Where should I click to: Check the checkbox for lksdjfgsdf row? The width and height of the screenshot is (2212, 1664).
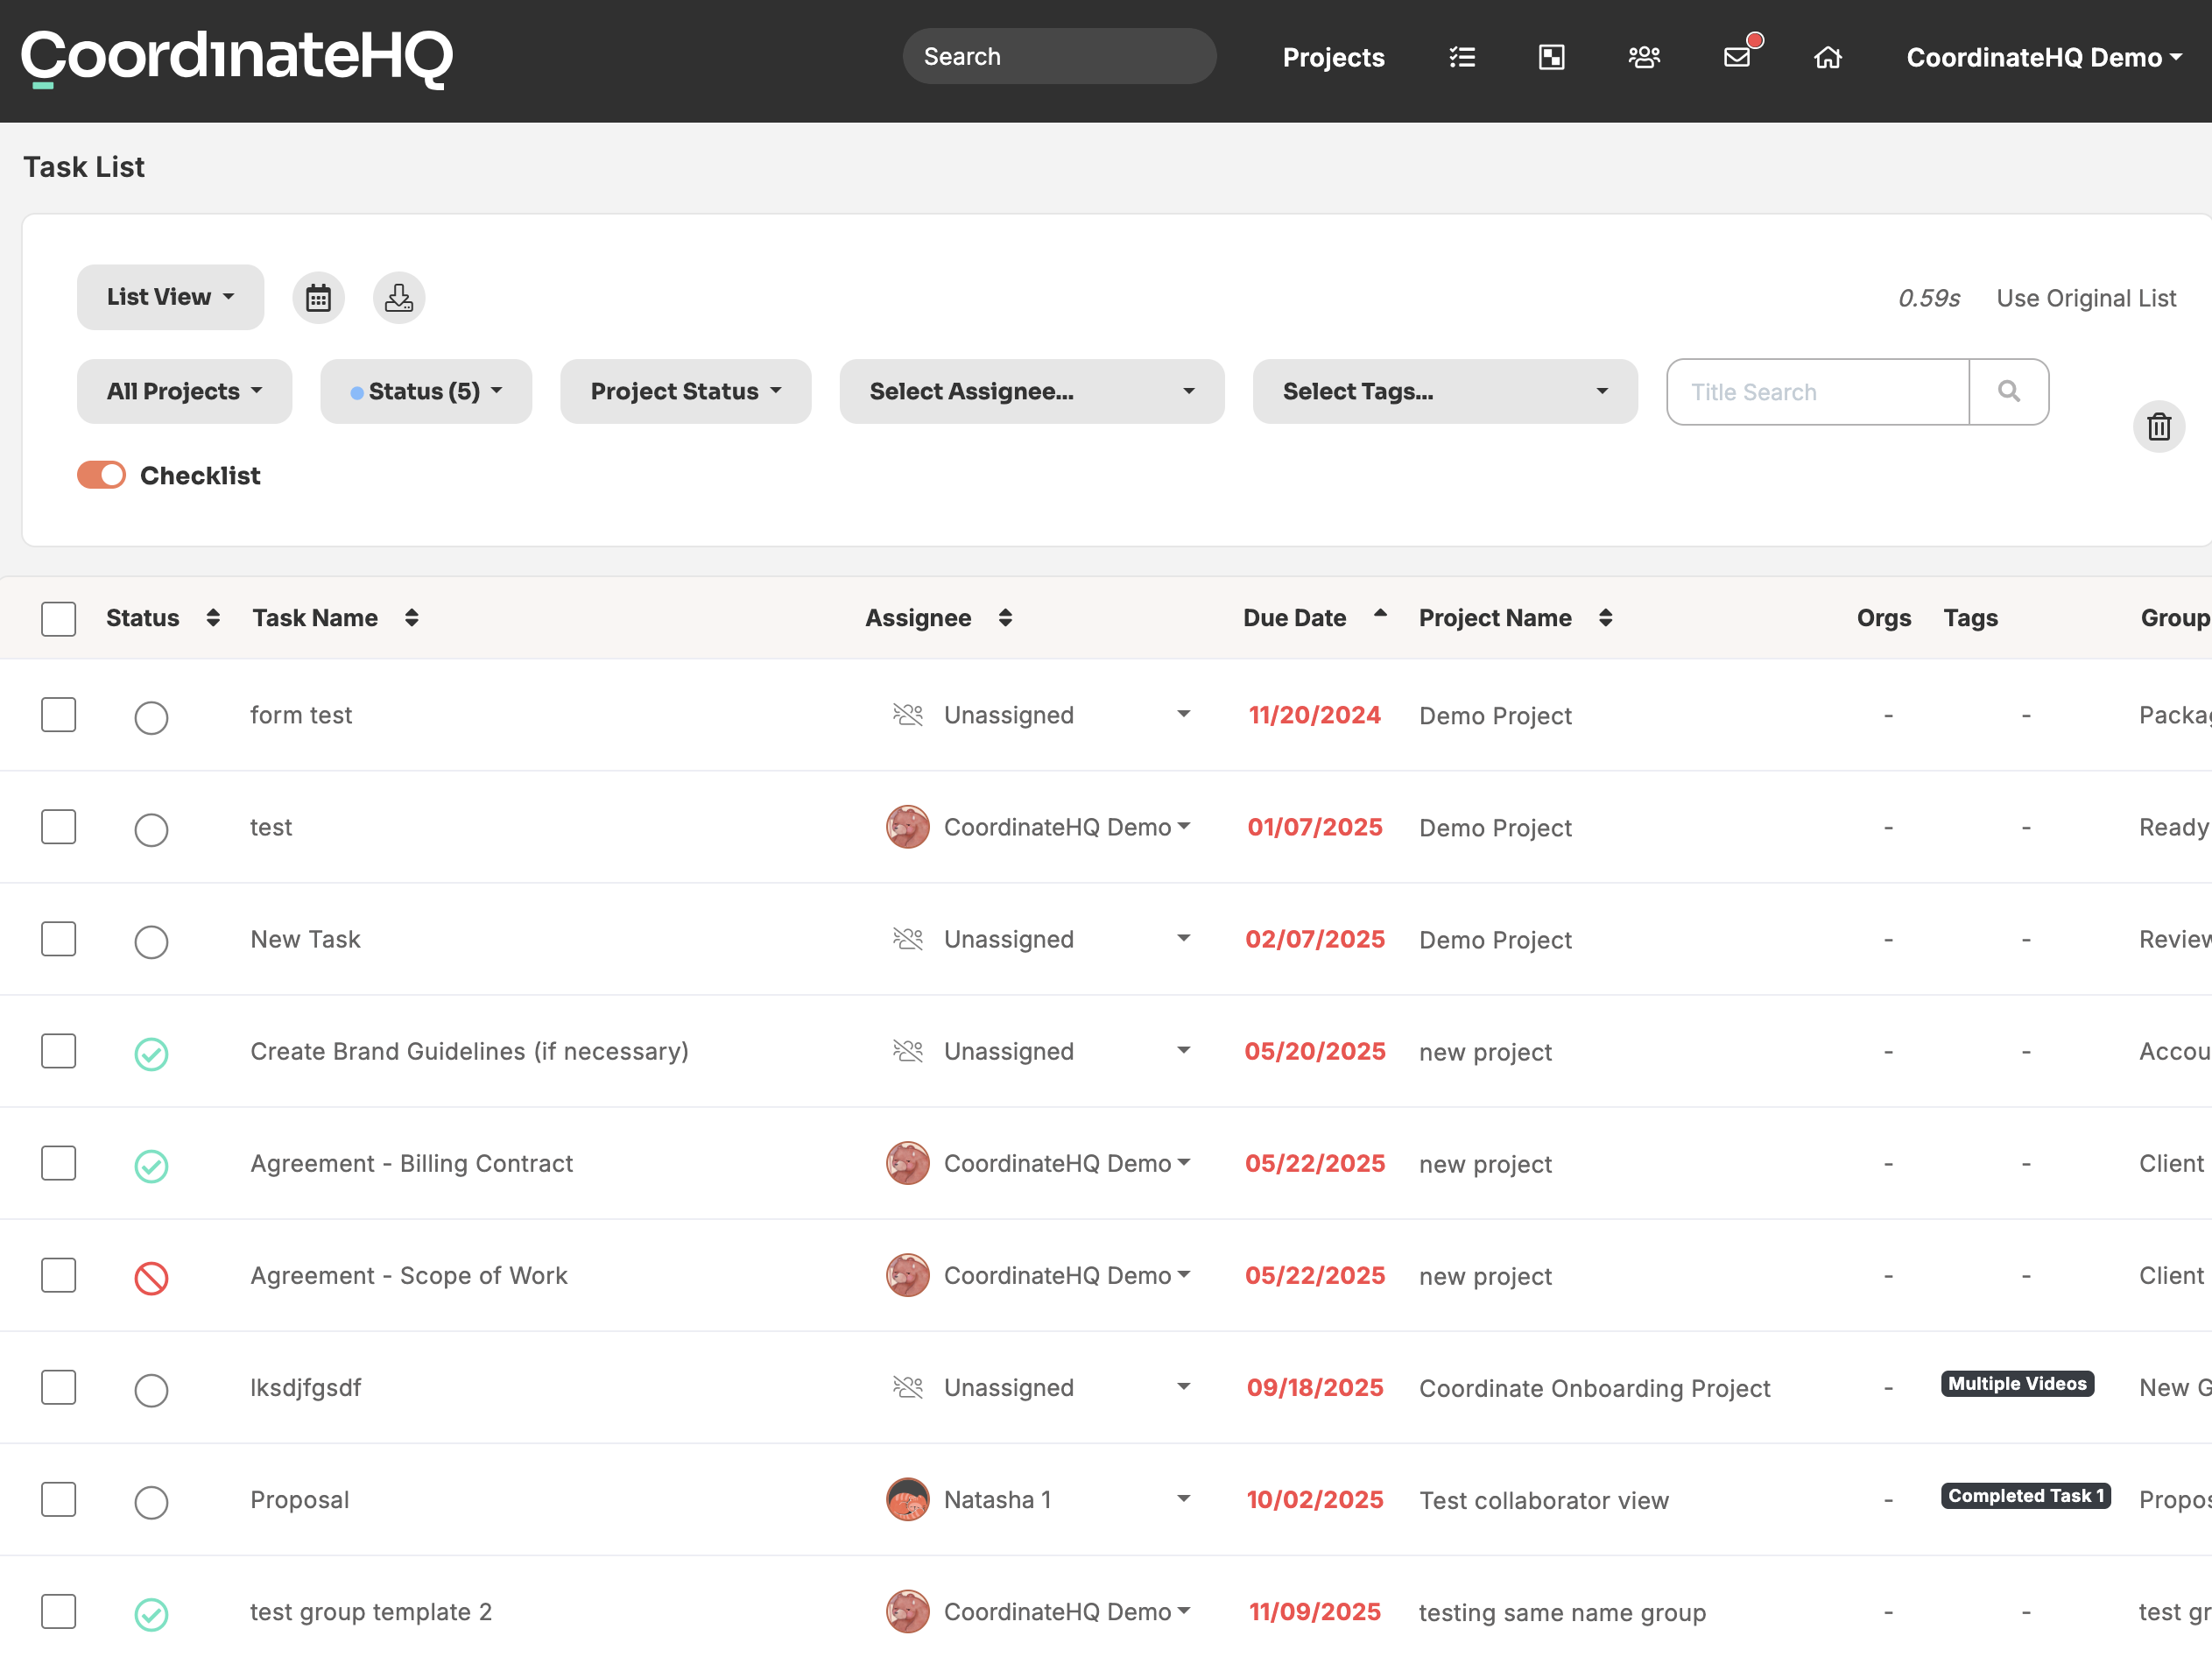58,1387
